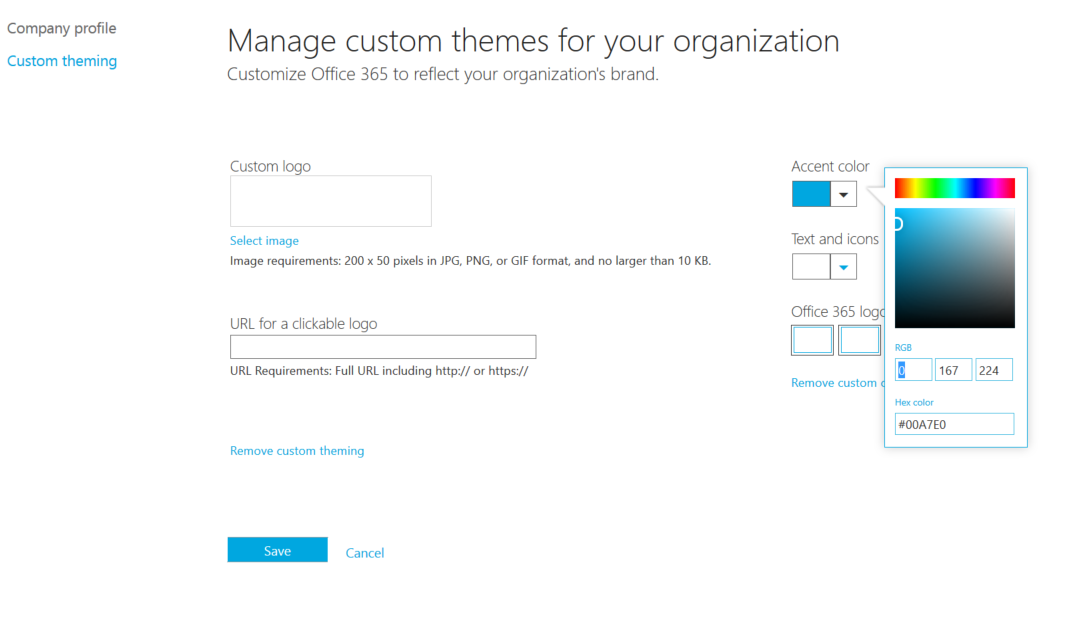Edit the red RGB value field
Viewport: 1081px width, 626px height.
[x=913, y=369]
